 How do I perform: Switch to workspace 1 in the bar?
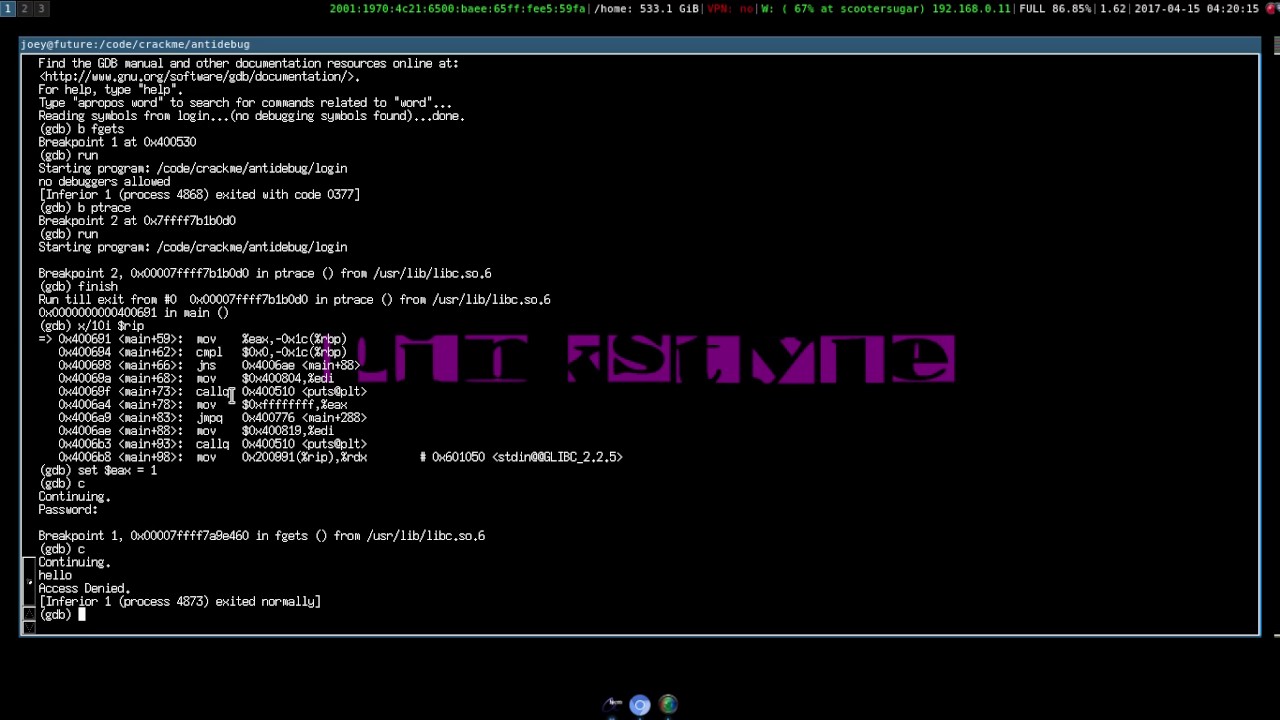pyautogui.click(x=7, y=8)
